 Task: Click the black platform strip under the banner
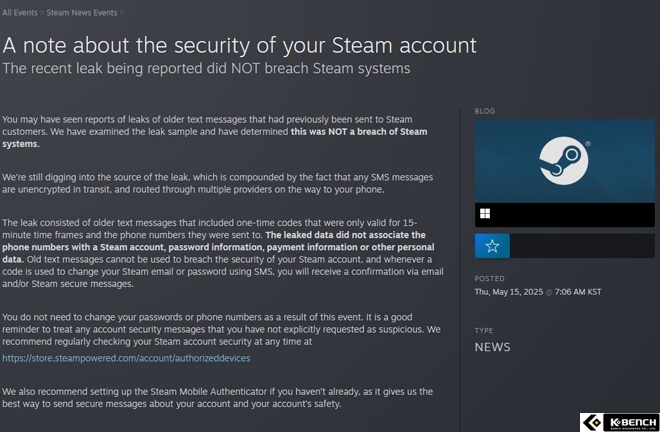564,215
